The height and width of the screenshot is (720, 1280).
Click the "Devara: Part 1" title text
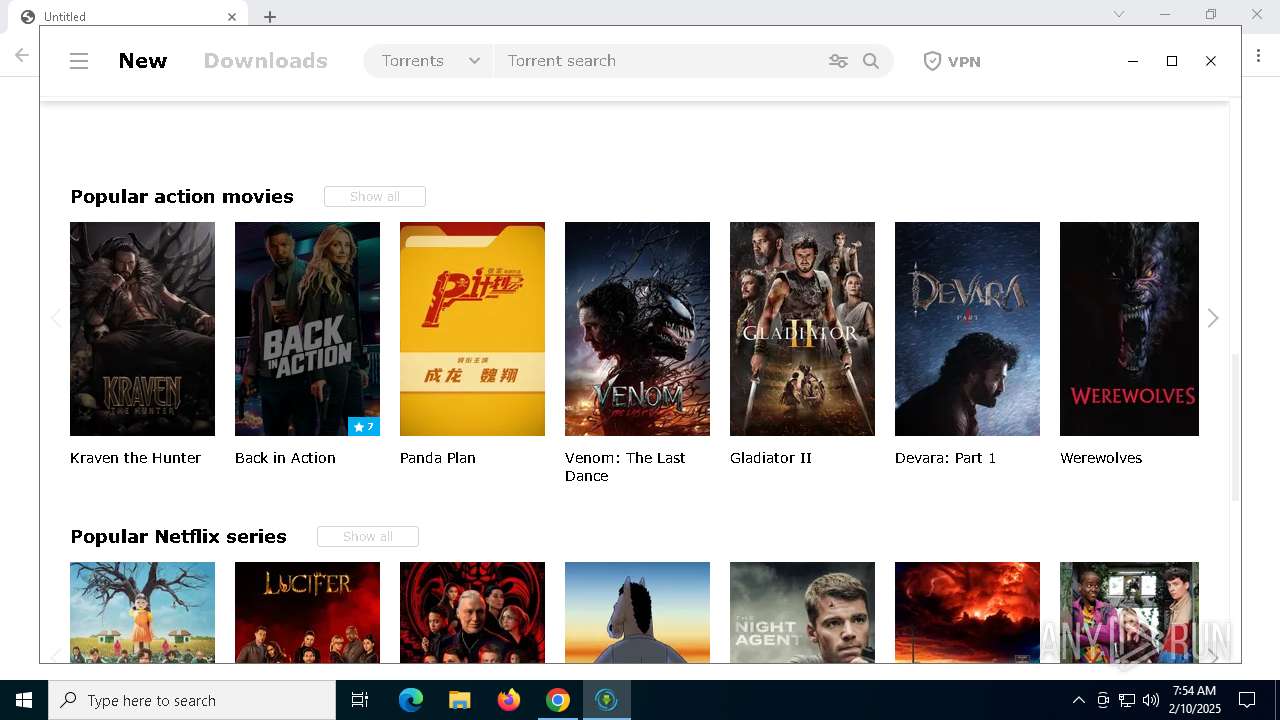coord(945,458)
